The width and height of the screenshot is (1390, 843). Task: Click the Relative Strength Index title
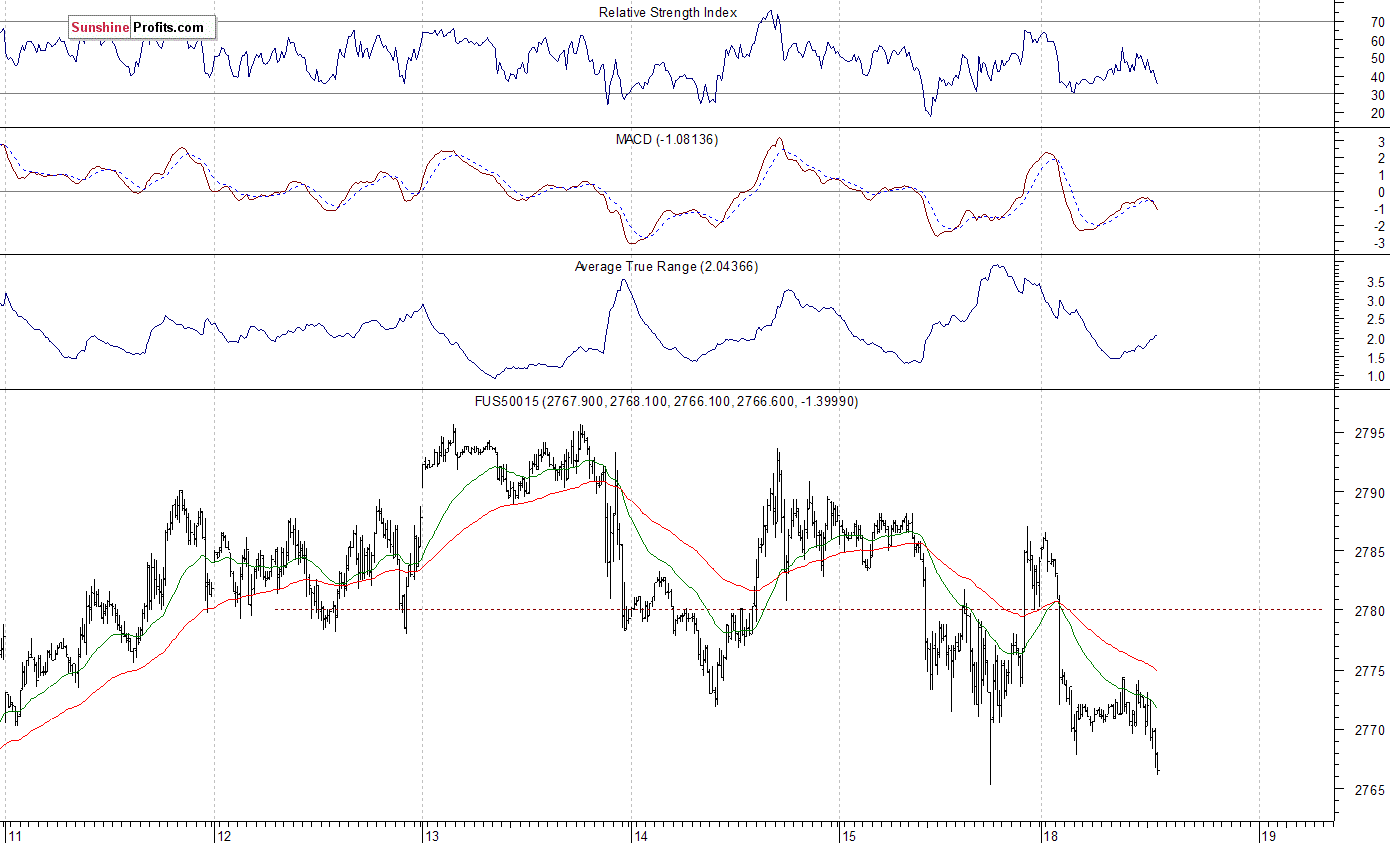point(668,12)
